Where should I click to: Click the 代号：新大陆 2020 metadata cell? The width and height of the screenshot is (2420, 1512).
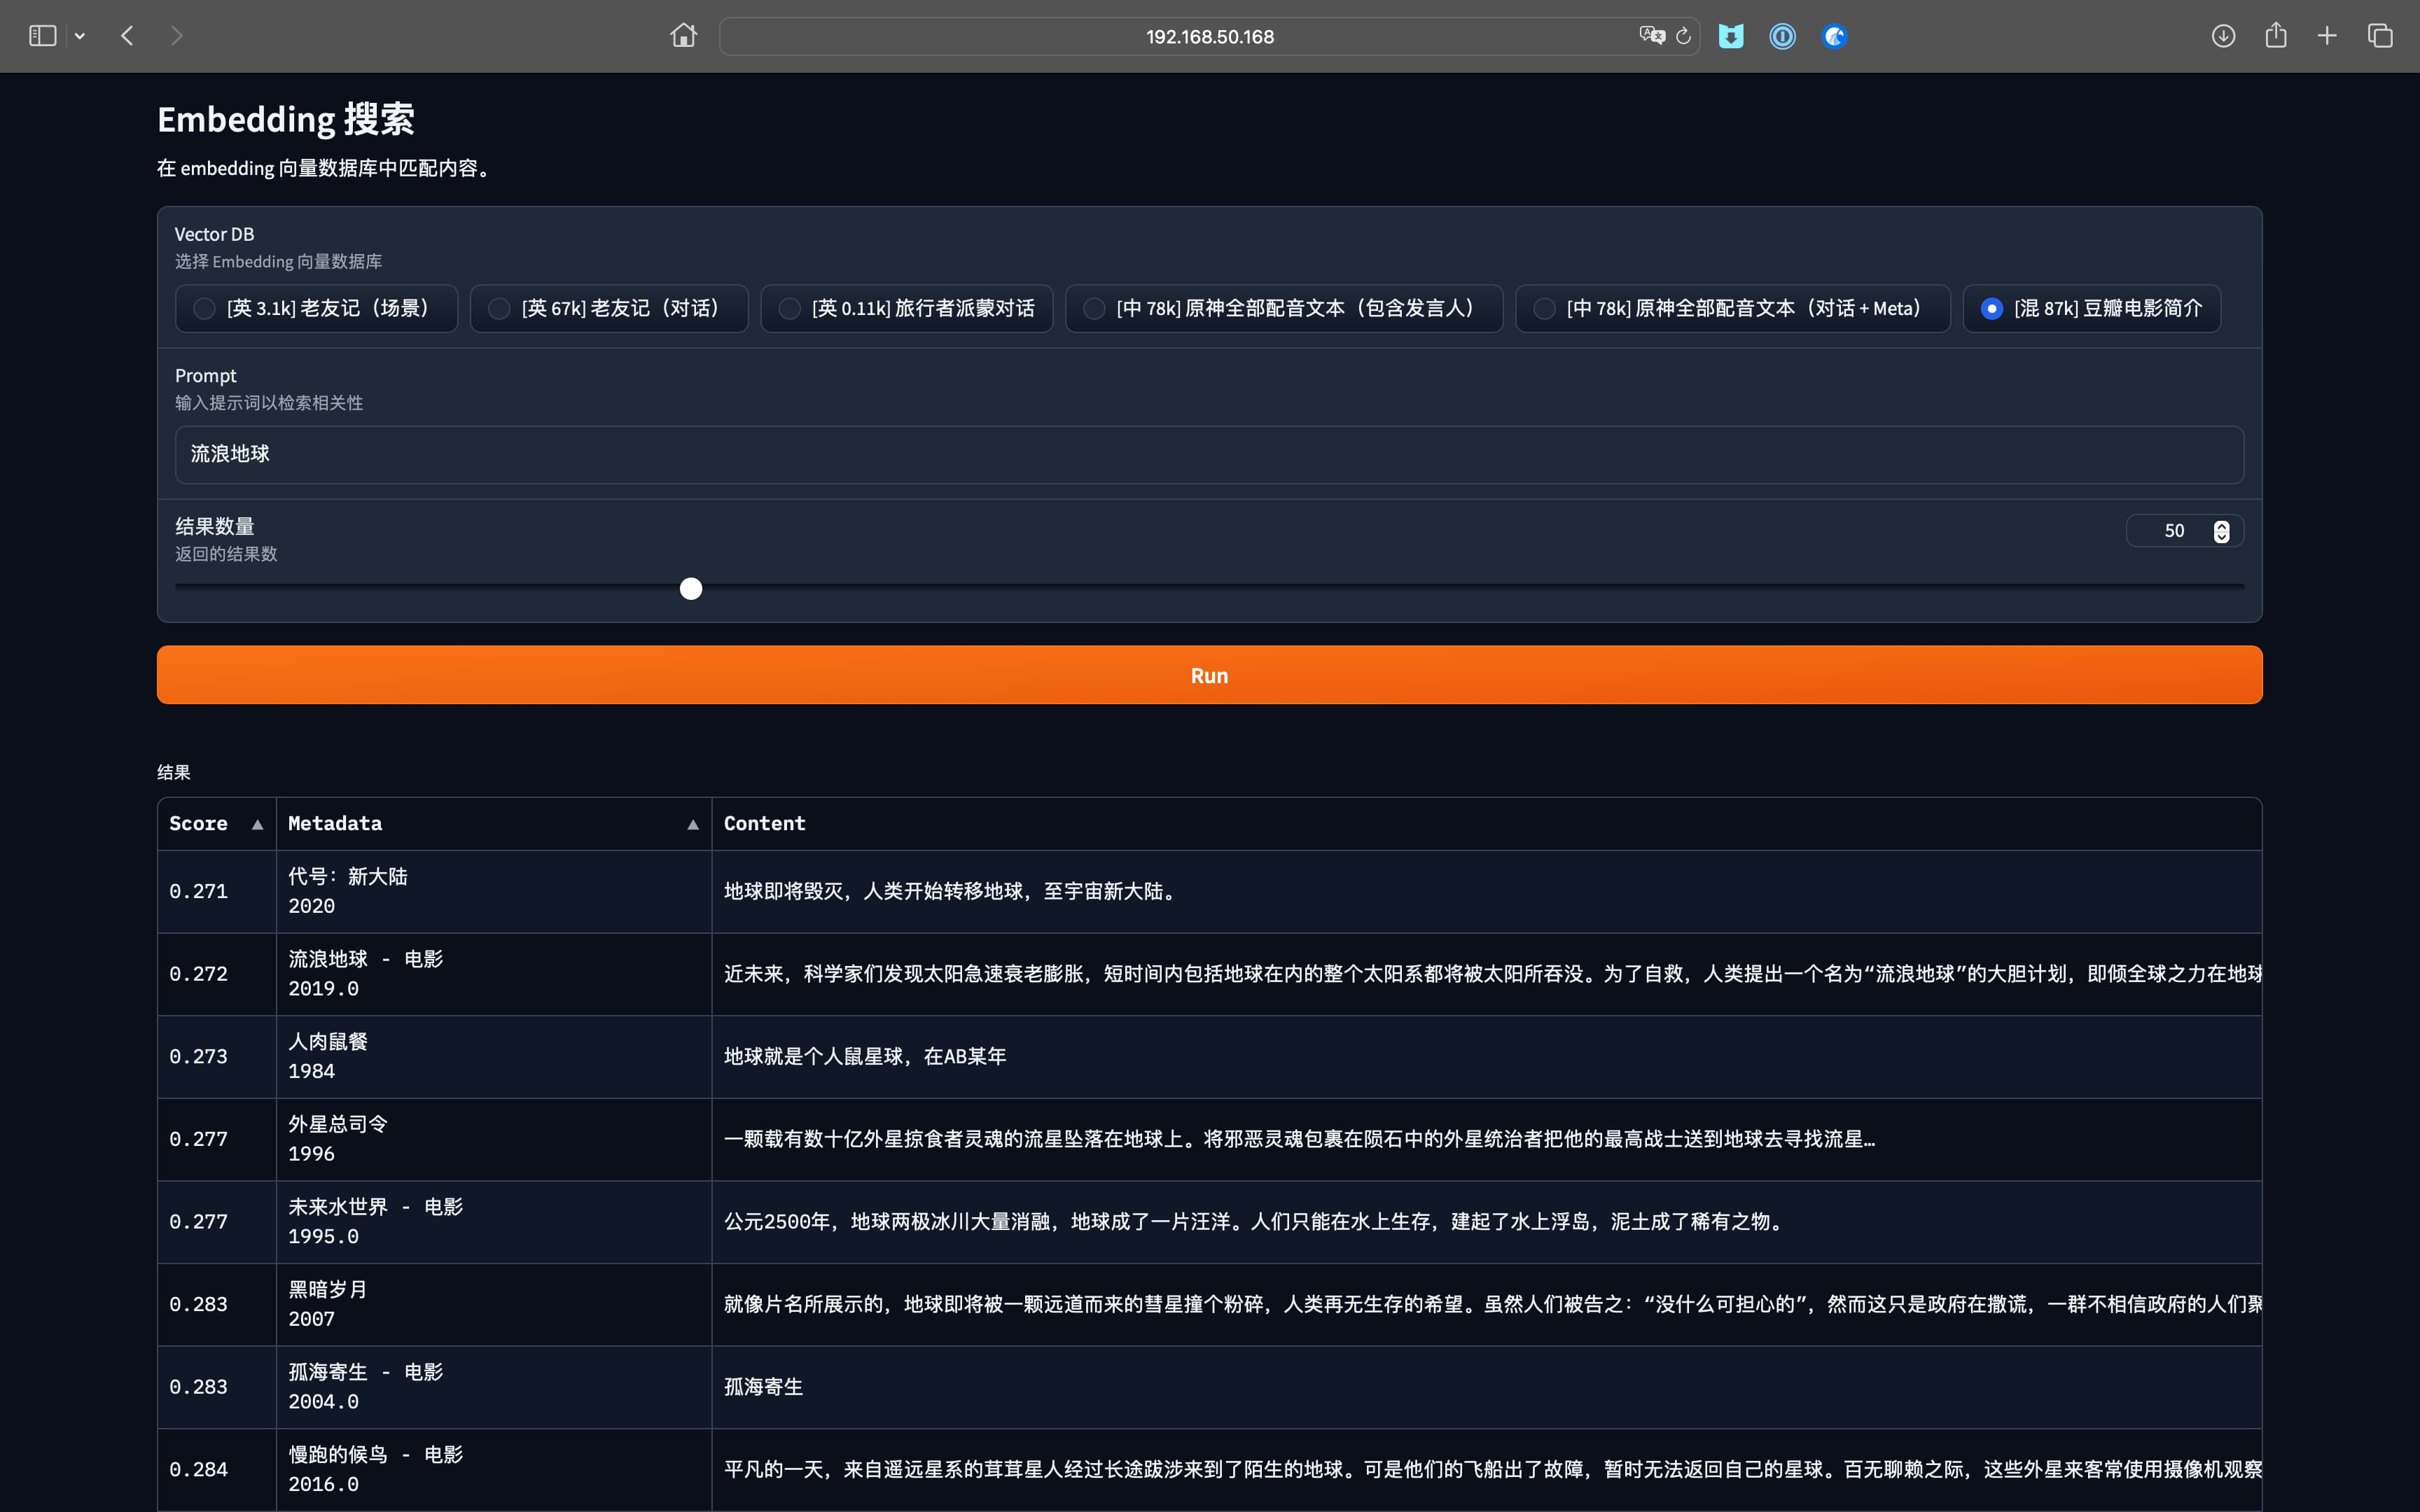494,891
